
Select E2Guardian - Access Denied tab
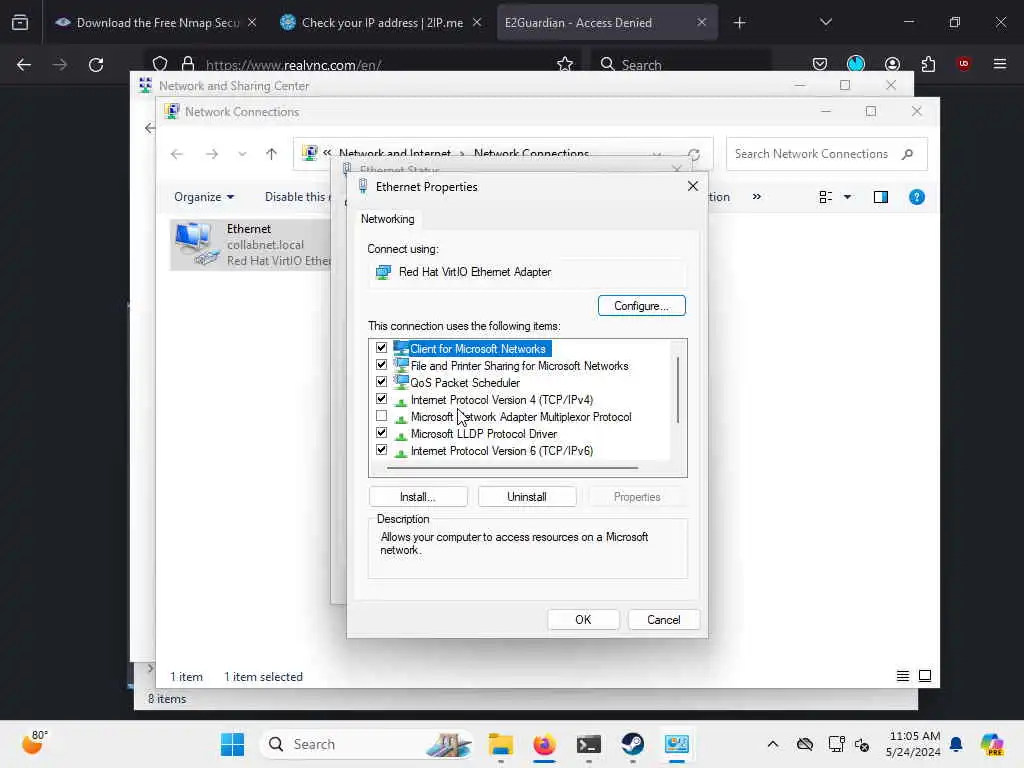pyautogui.click(x=607, y=22)
